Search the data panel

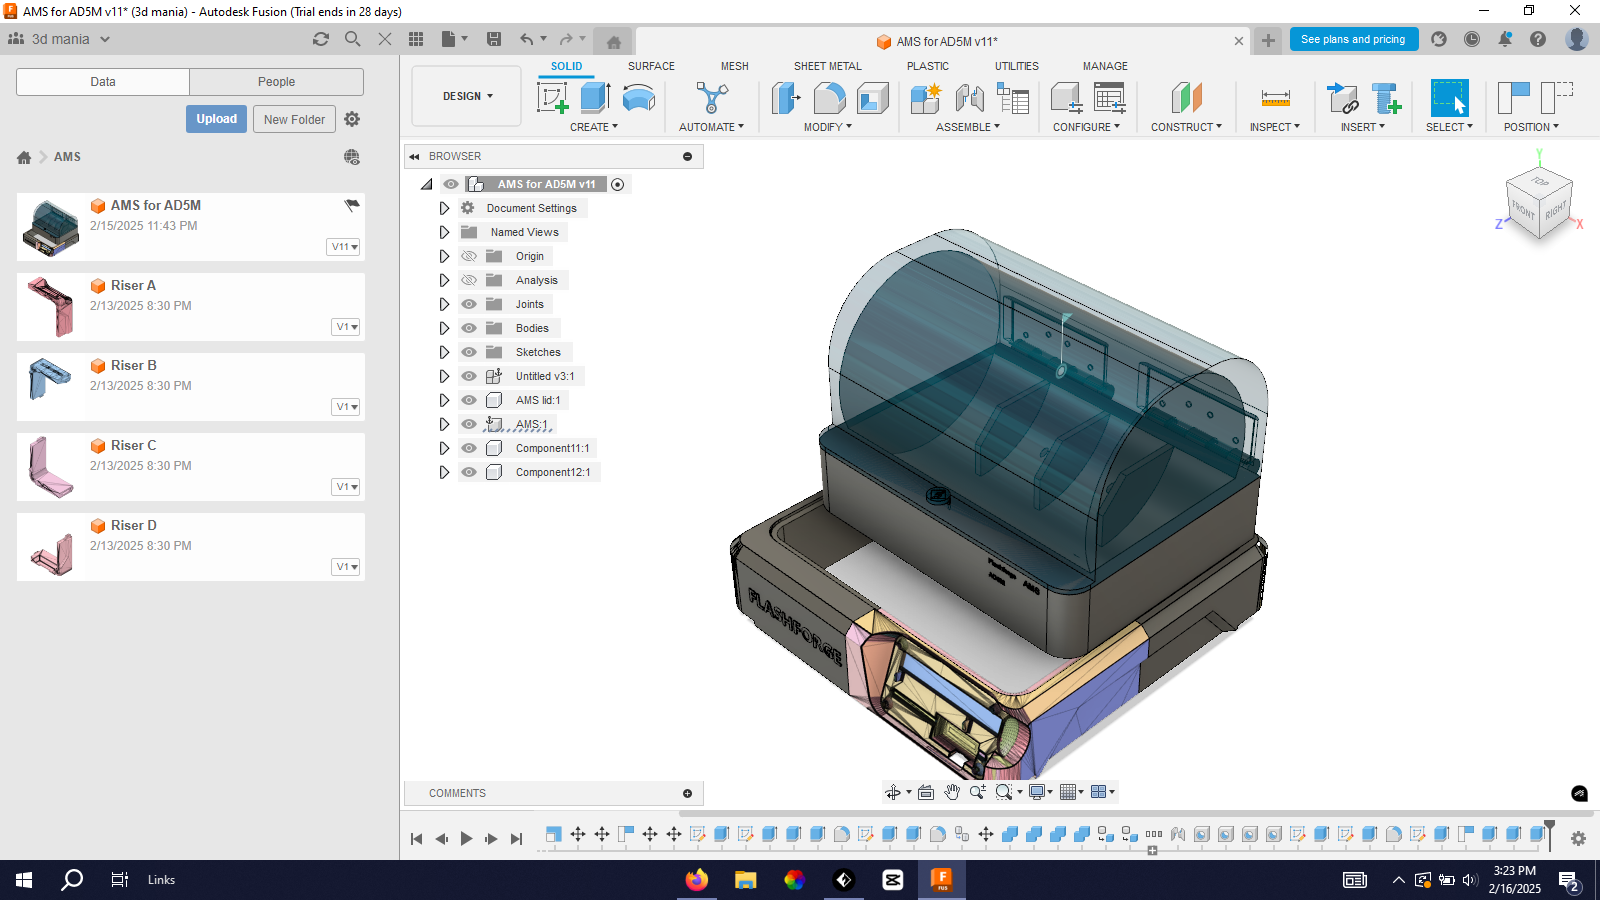tap(353, 39)
